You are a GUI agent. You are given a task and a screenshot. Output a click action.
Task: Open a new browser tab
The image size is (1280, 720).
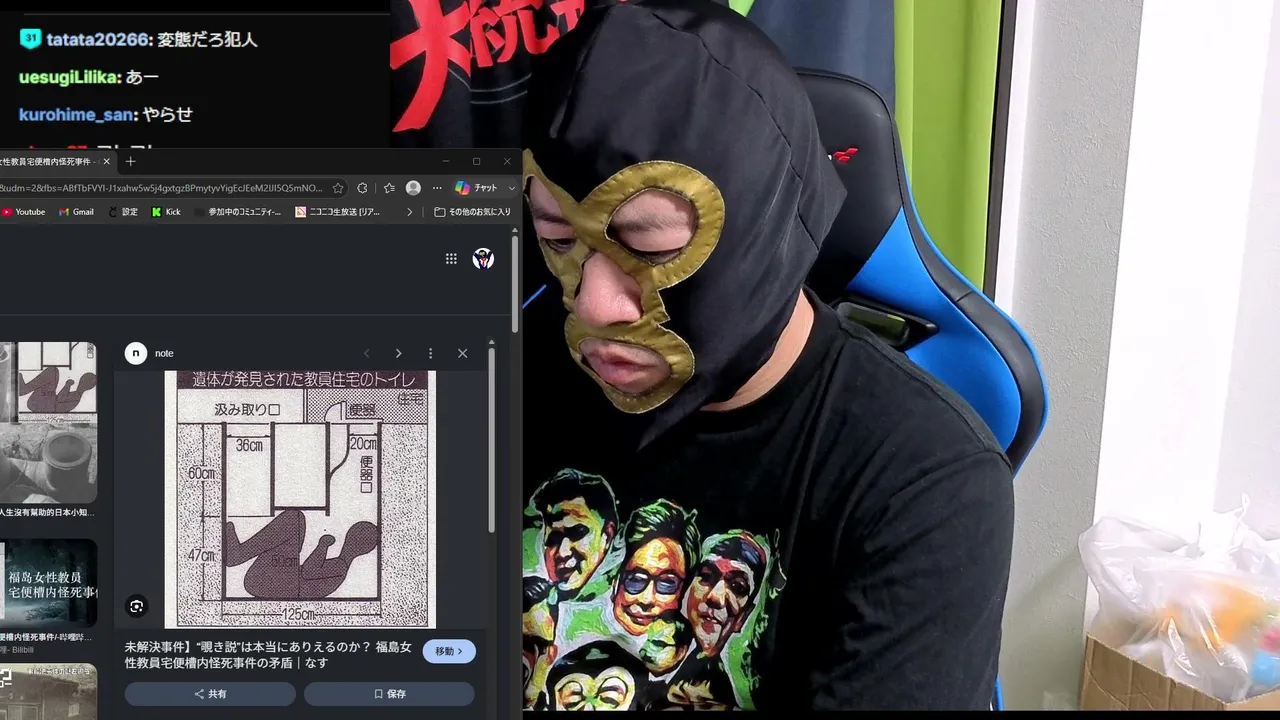[130, 161]
